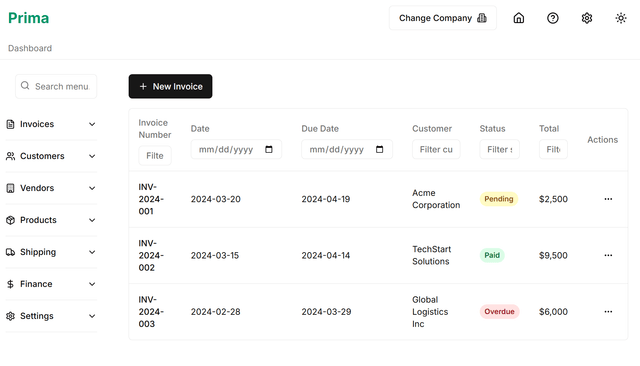Click the Invoices document icon in sidebar
The width and height of the screenshot is (640, 366).
pyautogui.click(x=11, y=124)
